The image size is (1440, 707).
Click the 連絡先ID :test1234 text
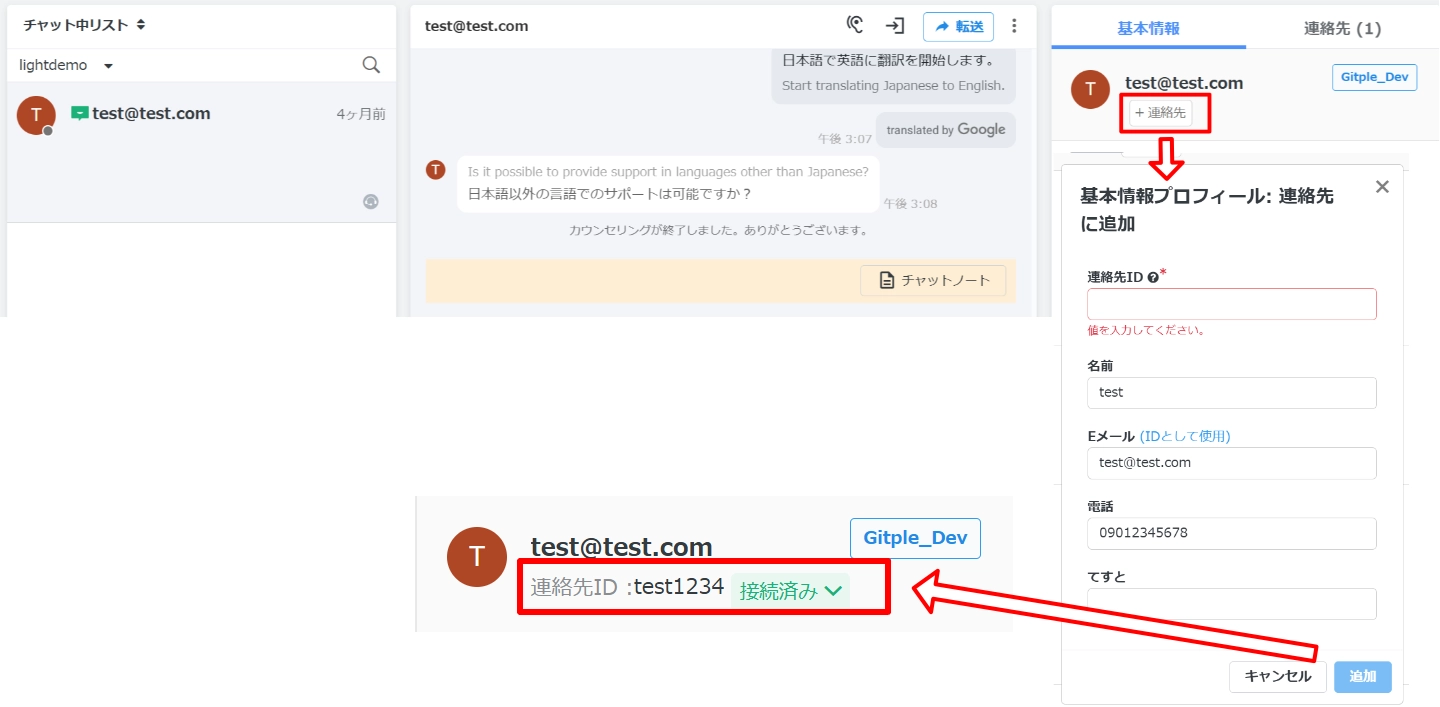[627, 588]
